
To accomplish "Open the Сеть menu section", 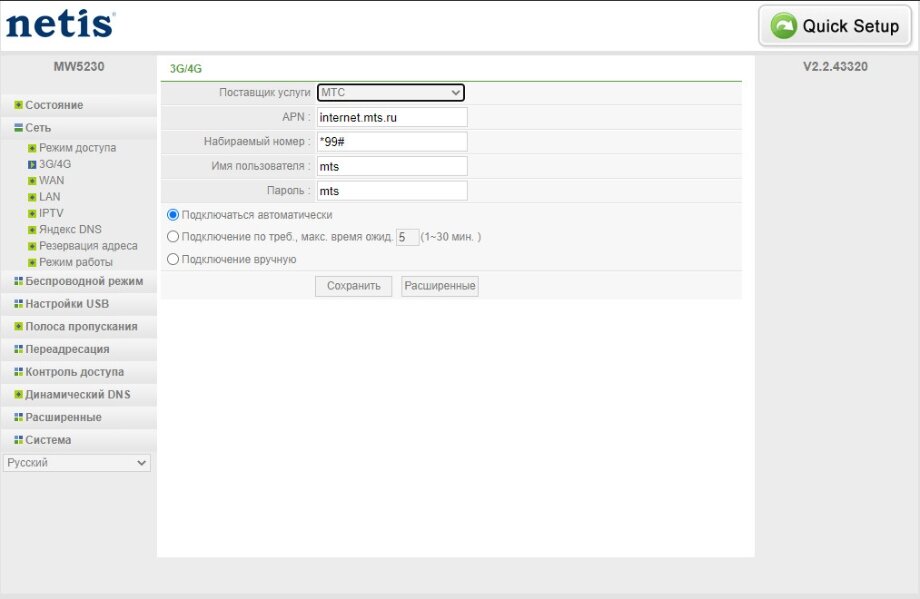I will [x=38, y=128].
